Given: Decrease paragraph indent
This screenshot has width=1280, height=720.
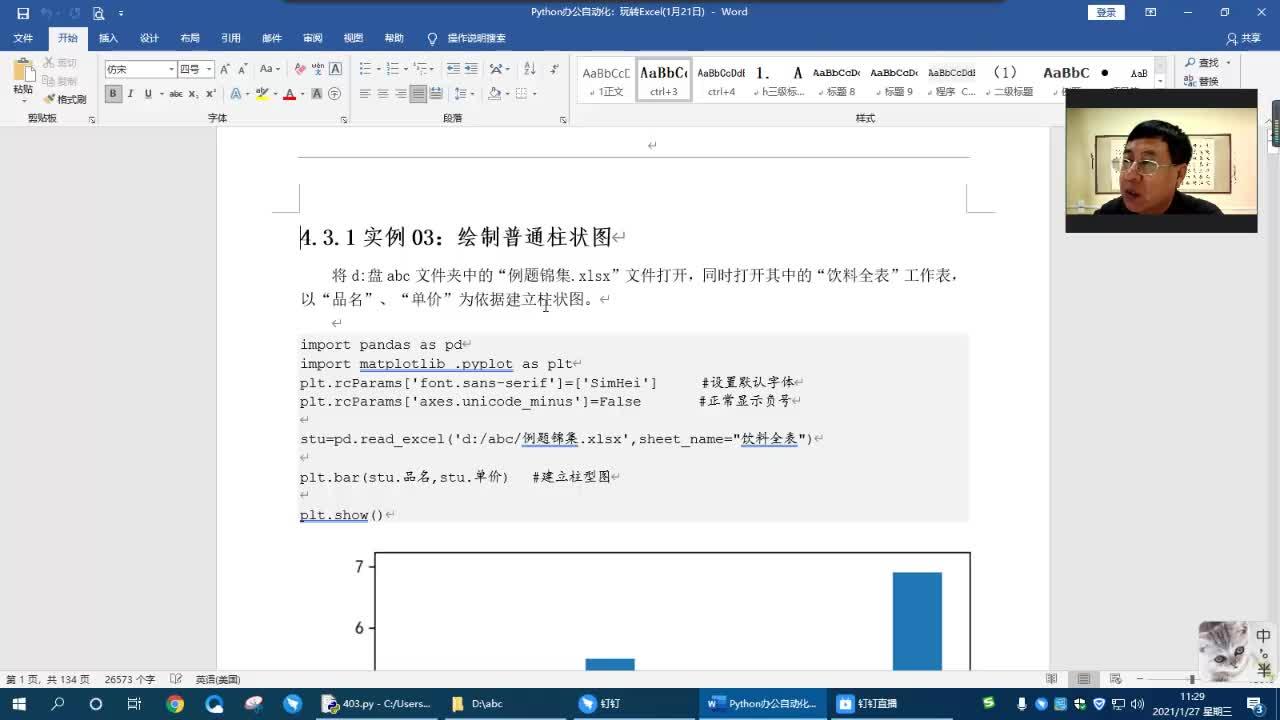Looking at the screenshot, I should click(x=453, y=69).
